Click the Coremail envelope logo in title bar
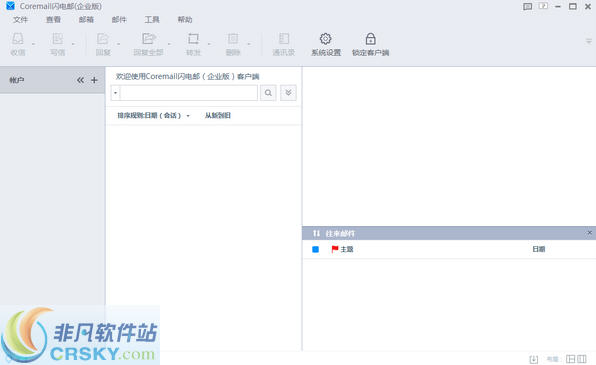596x365 pixels. [x=10, y=6]
